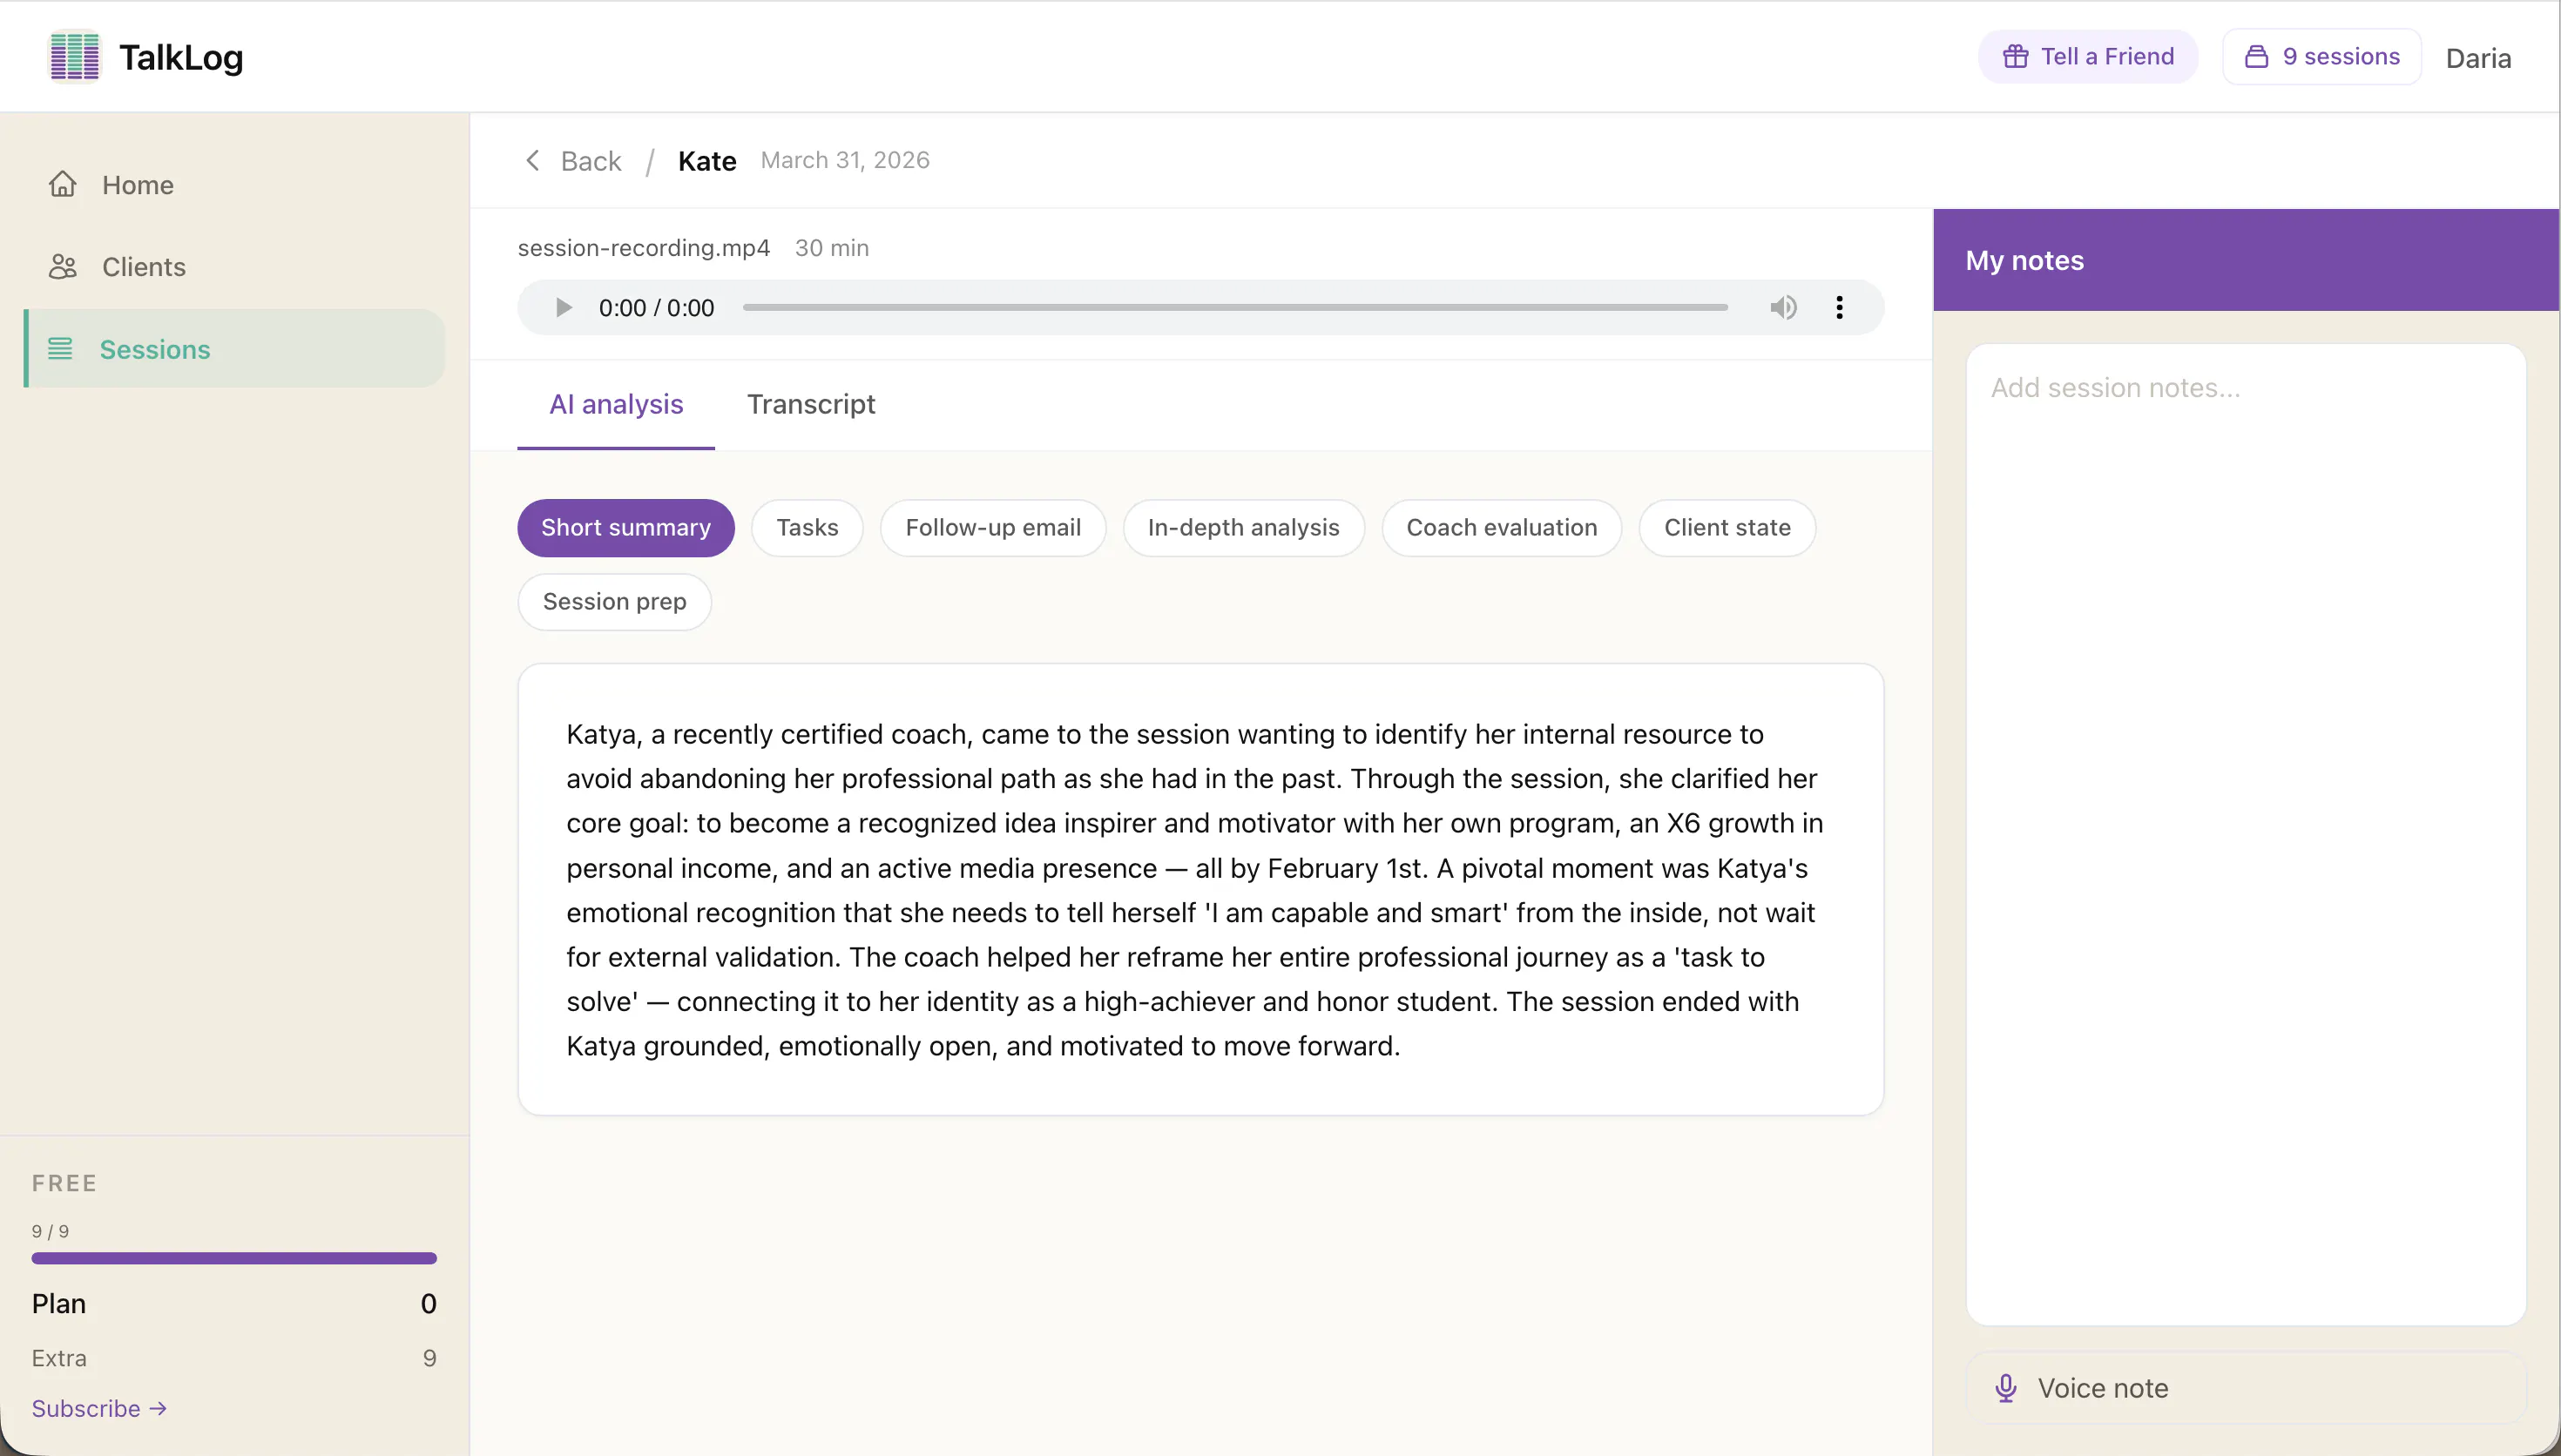Image resolution: width=2561 pixels, height=1456 pixels.
Task: Click the session-recording.mp4 file name
Action: pos(643,248)
